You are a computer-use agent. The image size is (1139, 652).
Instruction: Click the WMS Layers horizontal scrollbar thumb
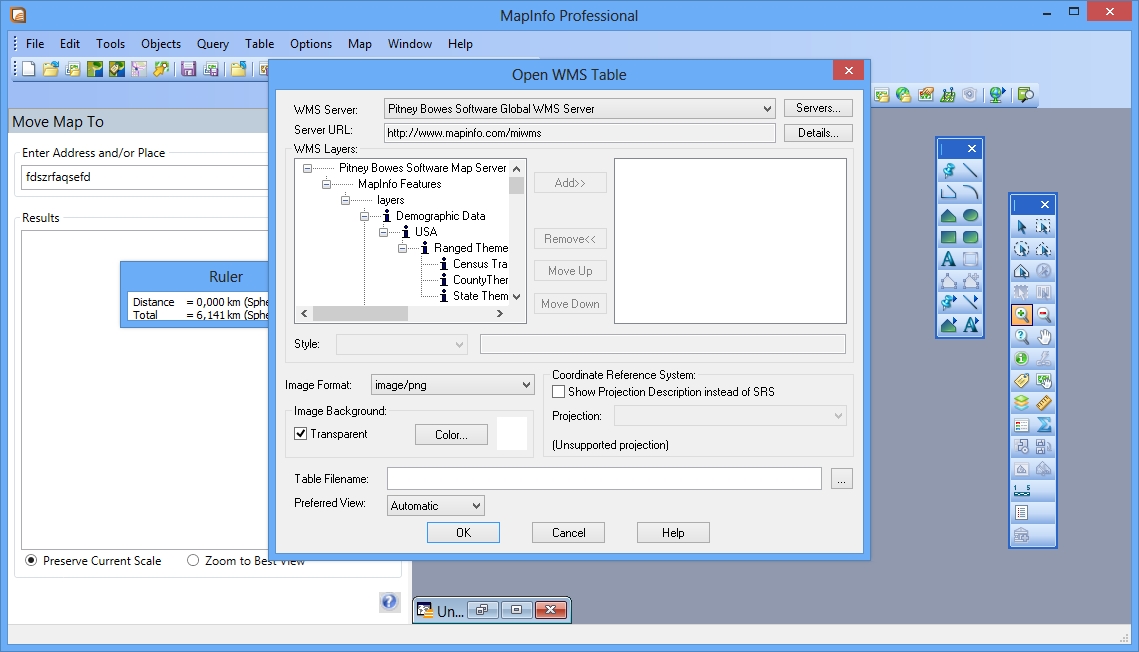pyautogui.click(x=360, y=314)
